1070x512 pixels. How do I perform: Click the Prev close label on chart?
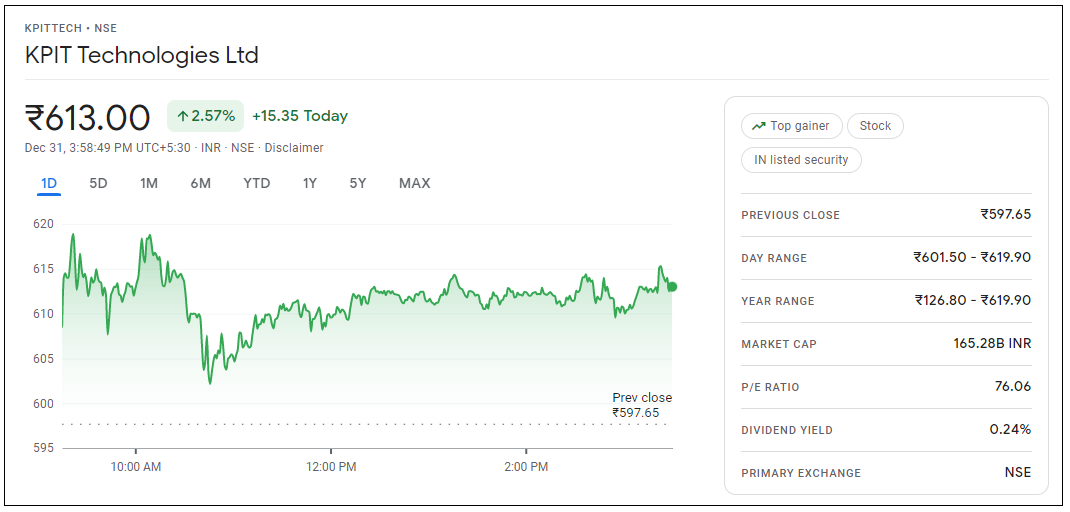(641, 398)
